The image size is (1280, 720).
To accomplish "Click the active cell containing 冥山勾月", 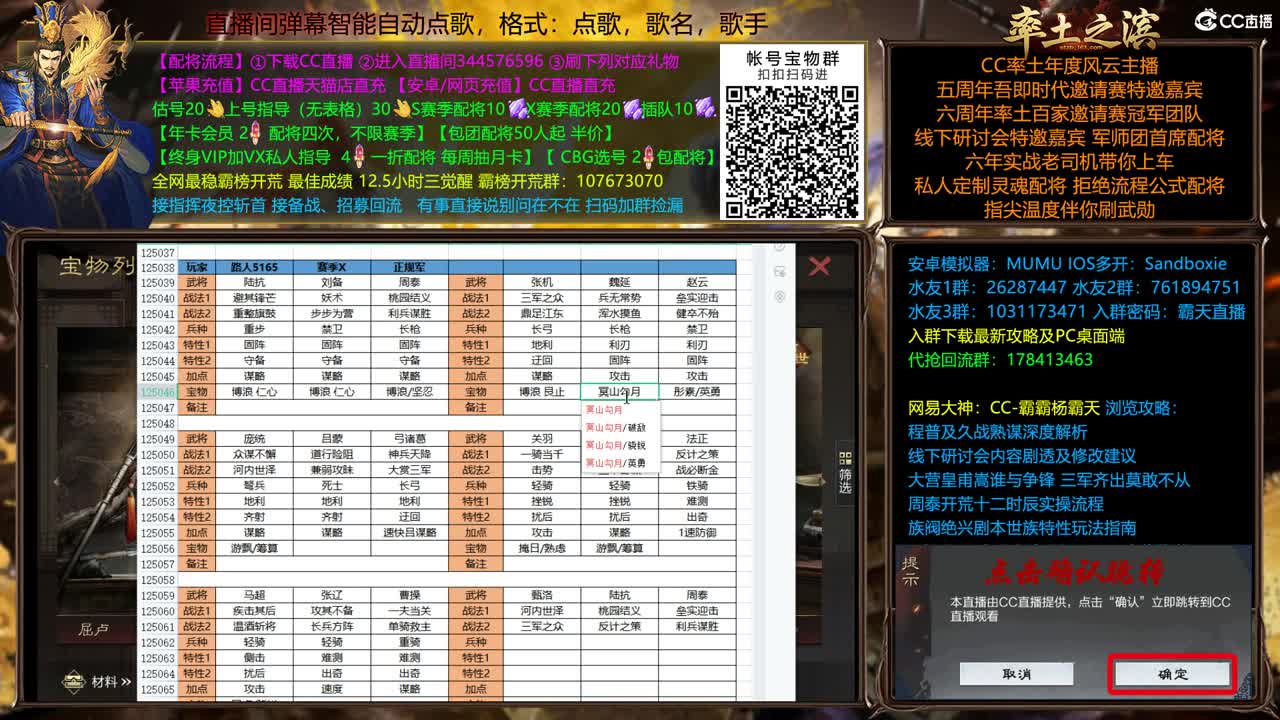I will coord(620,392).
